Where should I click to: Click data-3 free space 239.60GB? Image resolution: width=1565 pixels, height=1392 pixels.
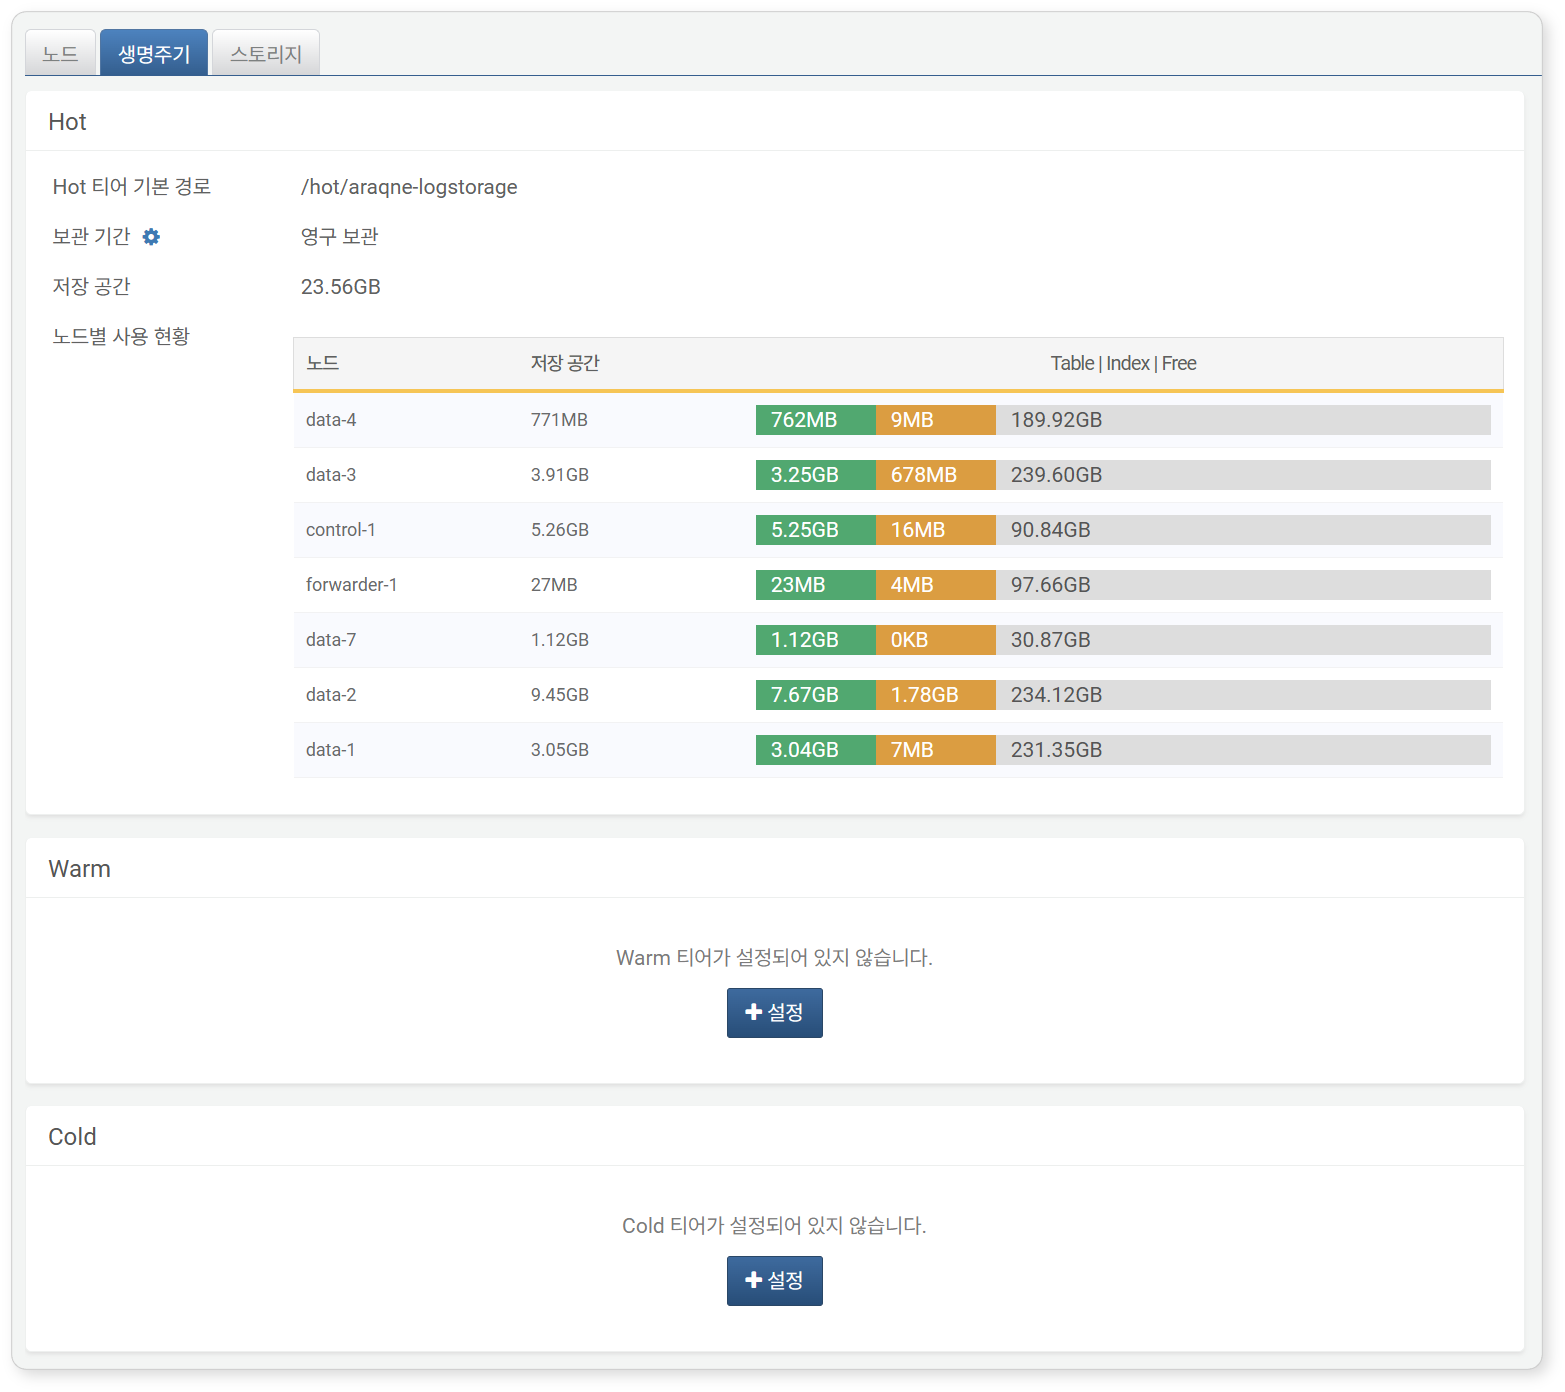tap(1243, 475)
